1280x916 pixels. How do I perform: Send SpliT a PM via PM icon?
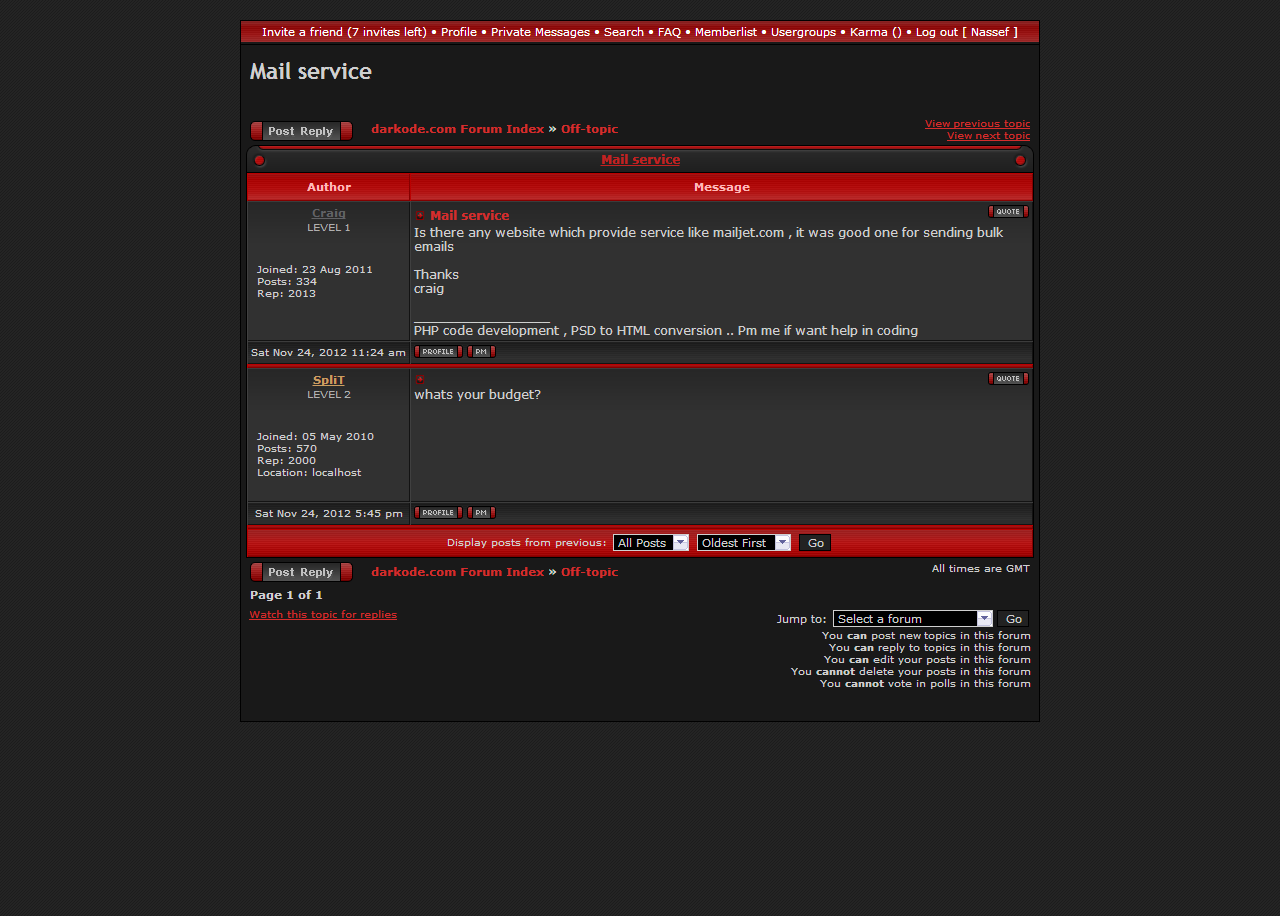pyautogui.click(x=481, y=513)
